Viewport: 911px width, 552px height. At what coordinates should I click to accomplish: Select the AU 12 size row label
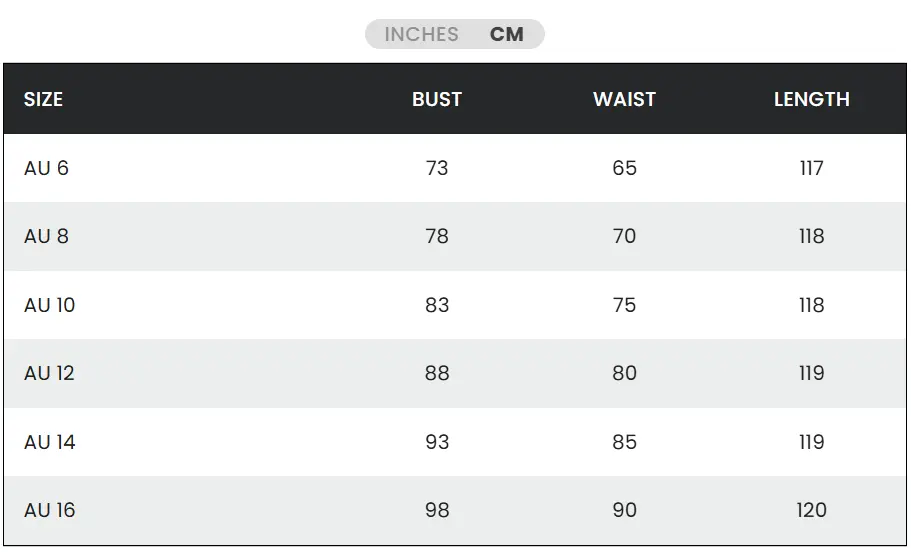(49, 373)
